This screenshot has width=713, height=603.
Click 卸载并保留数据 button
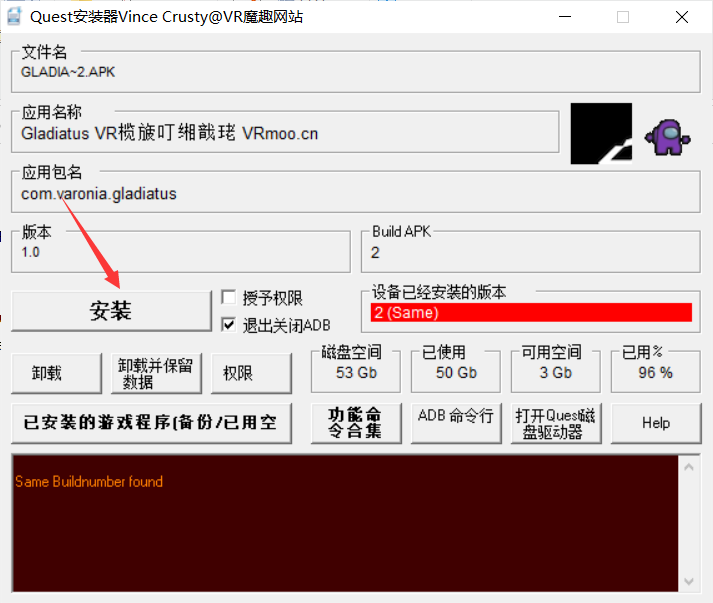(x=156, y=373)
